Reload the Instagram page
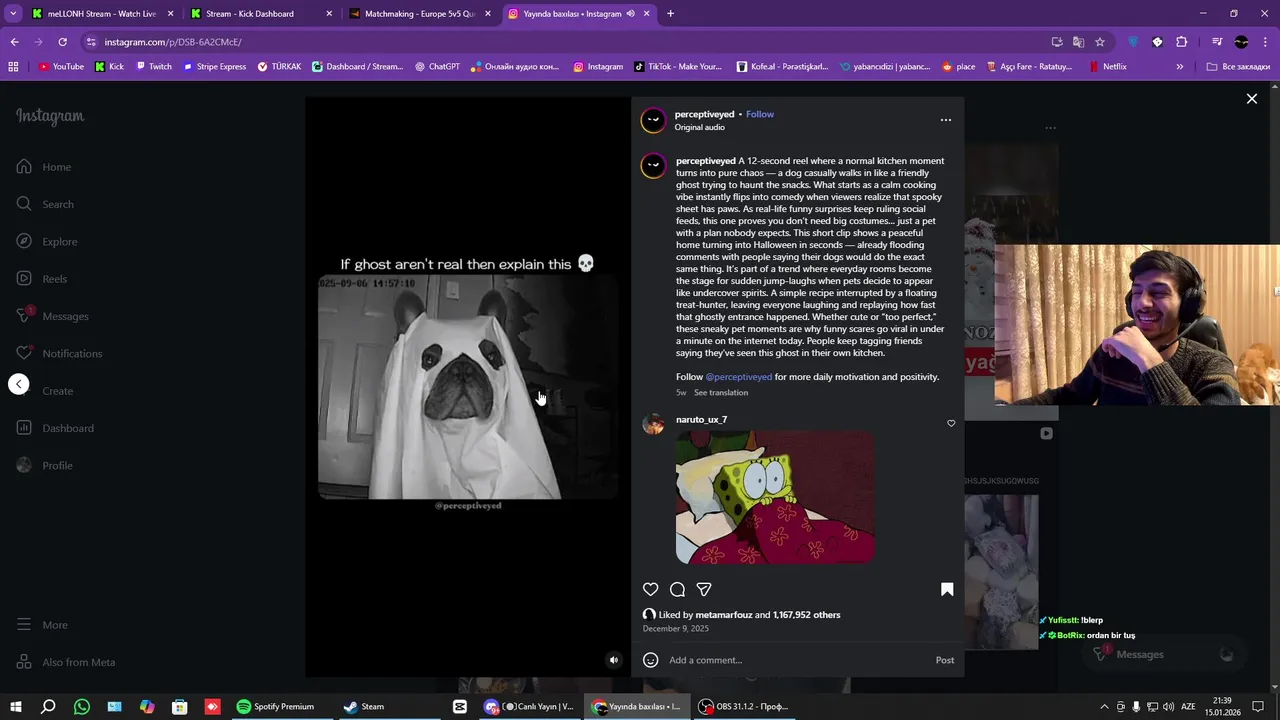 62,42
